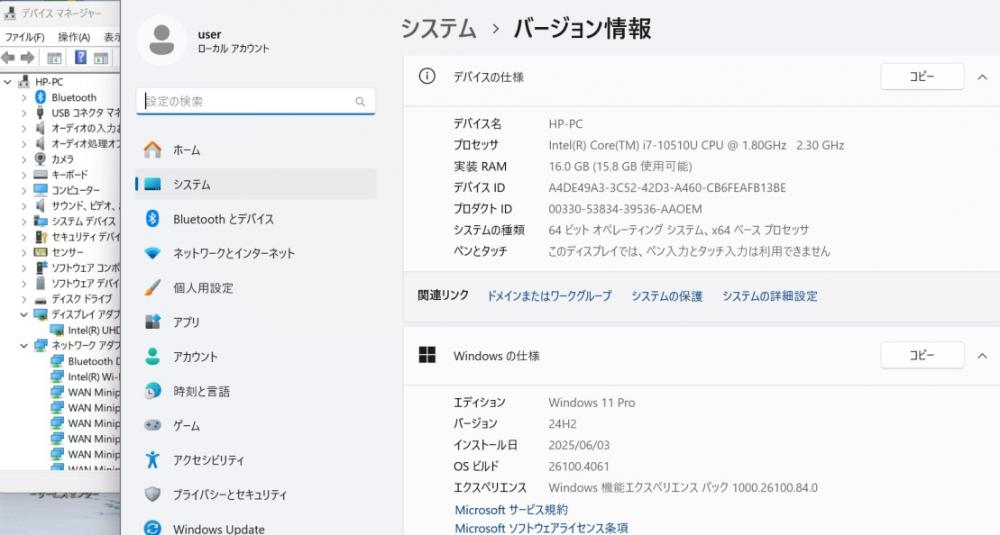Open Microsoft サービス規約 link
This screenshot has height=535, width=1000.
[x=511, y=509]
